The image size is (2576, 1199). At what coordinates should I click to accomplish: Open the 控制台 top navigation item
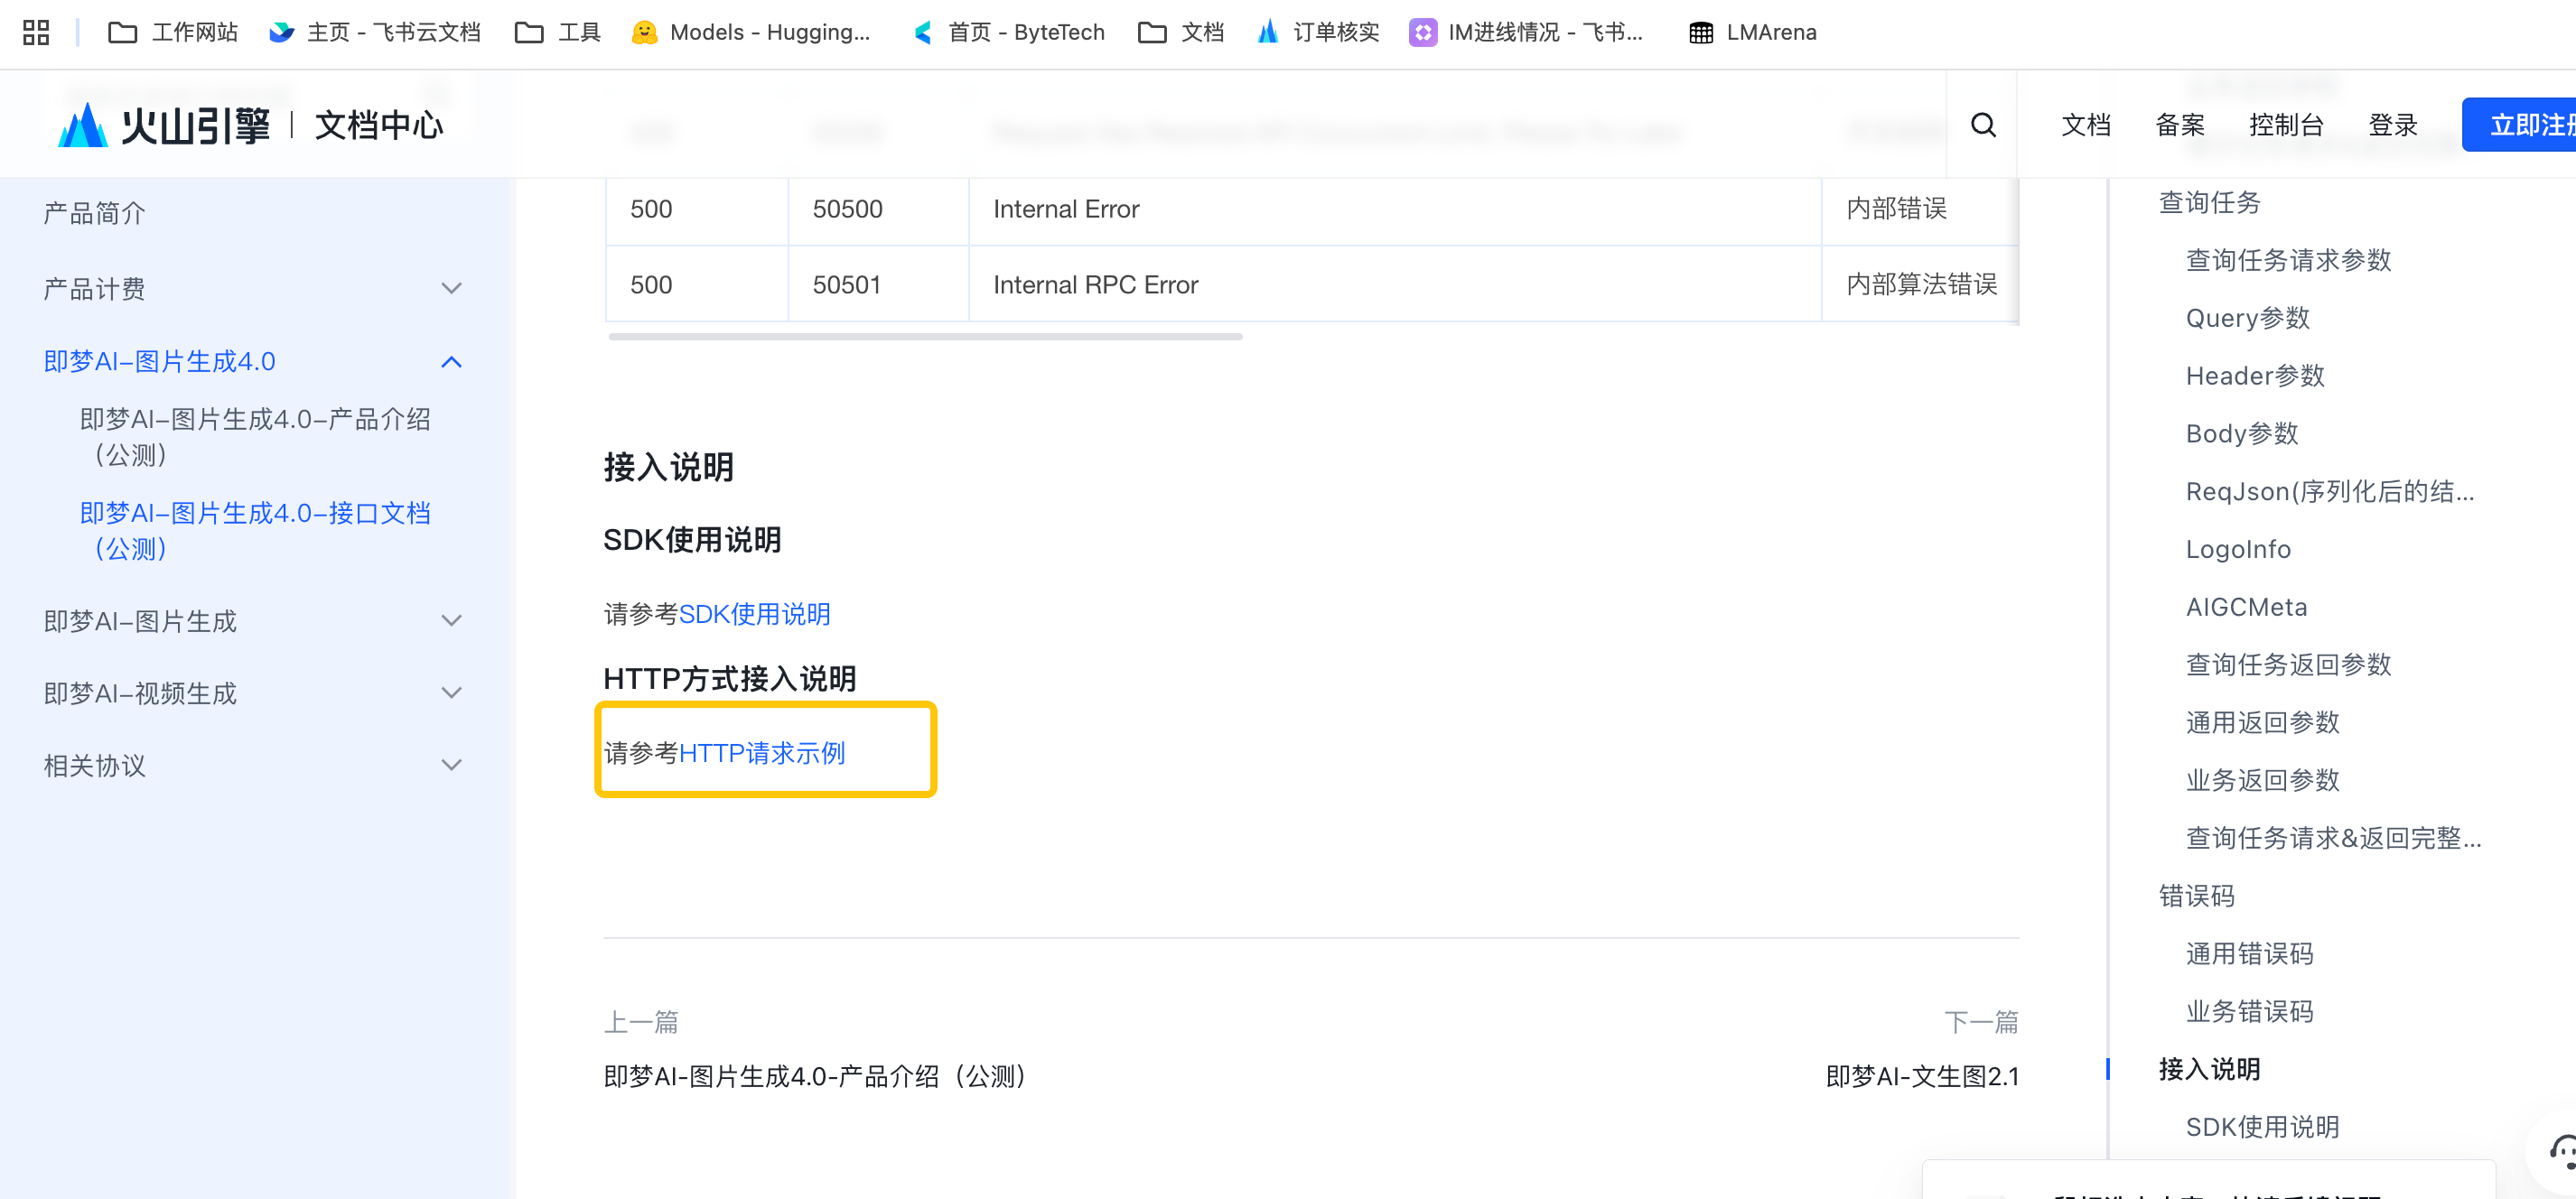[2285, 125]
